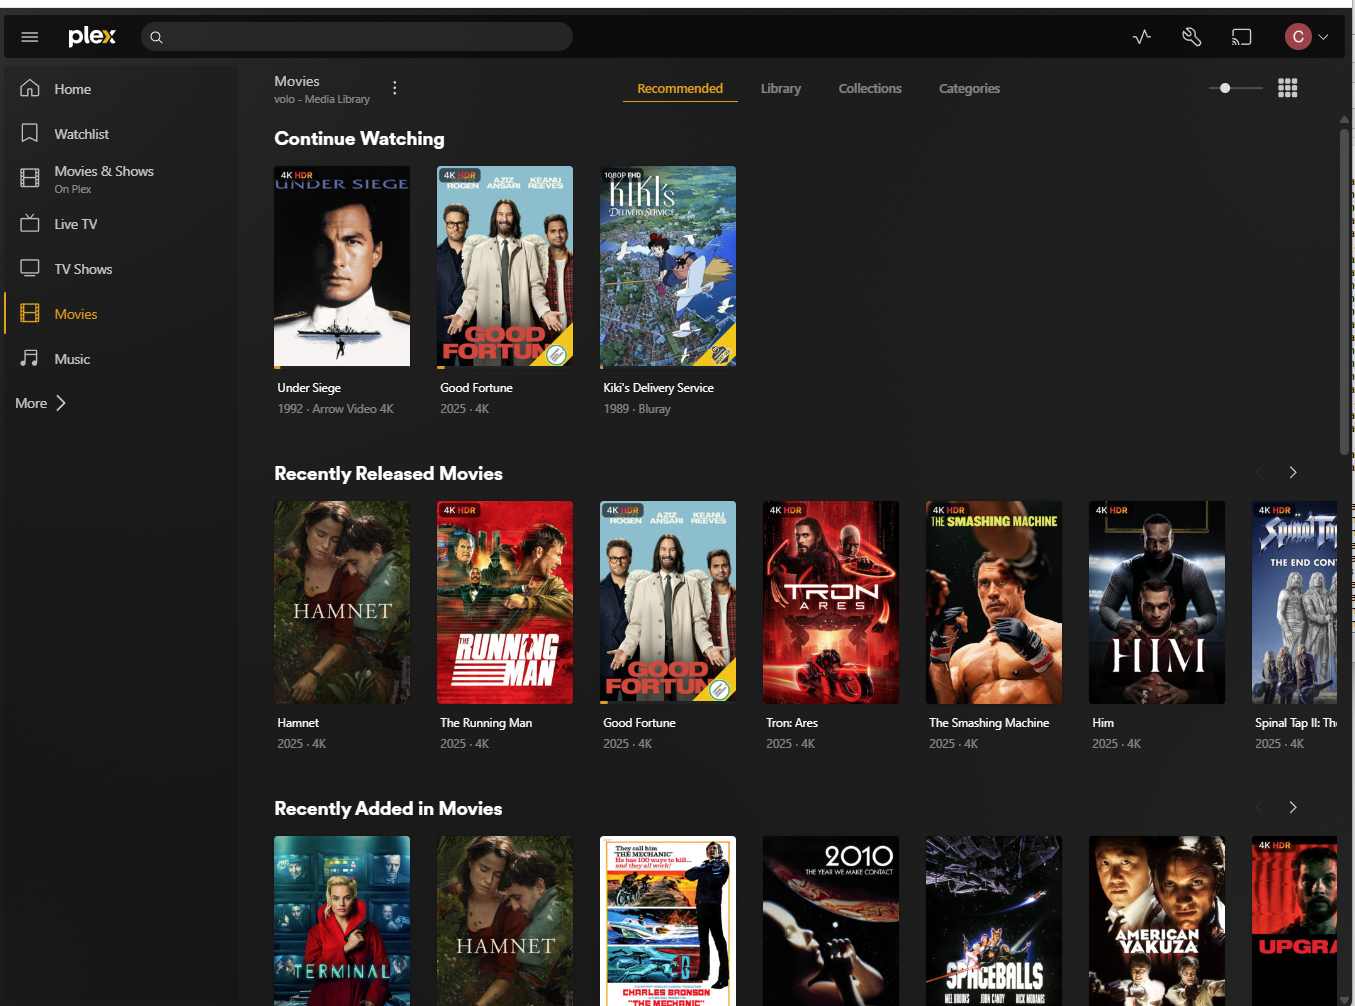Open Hamnet poster in Recently Added

(505, 921)
